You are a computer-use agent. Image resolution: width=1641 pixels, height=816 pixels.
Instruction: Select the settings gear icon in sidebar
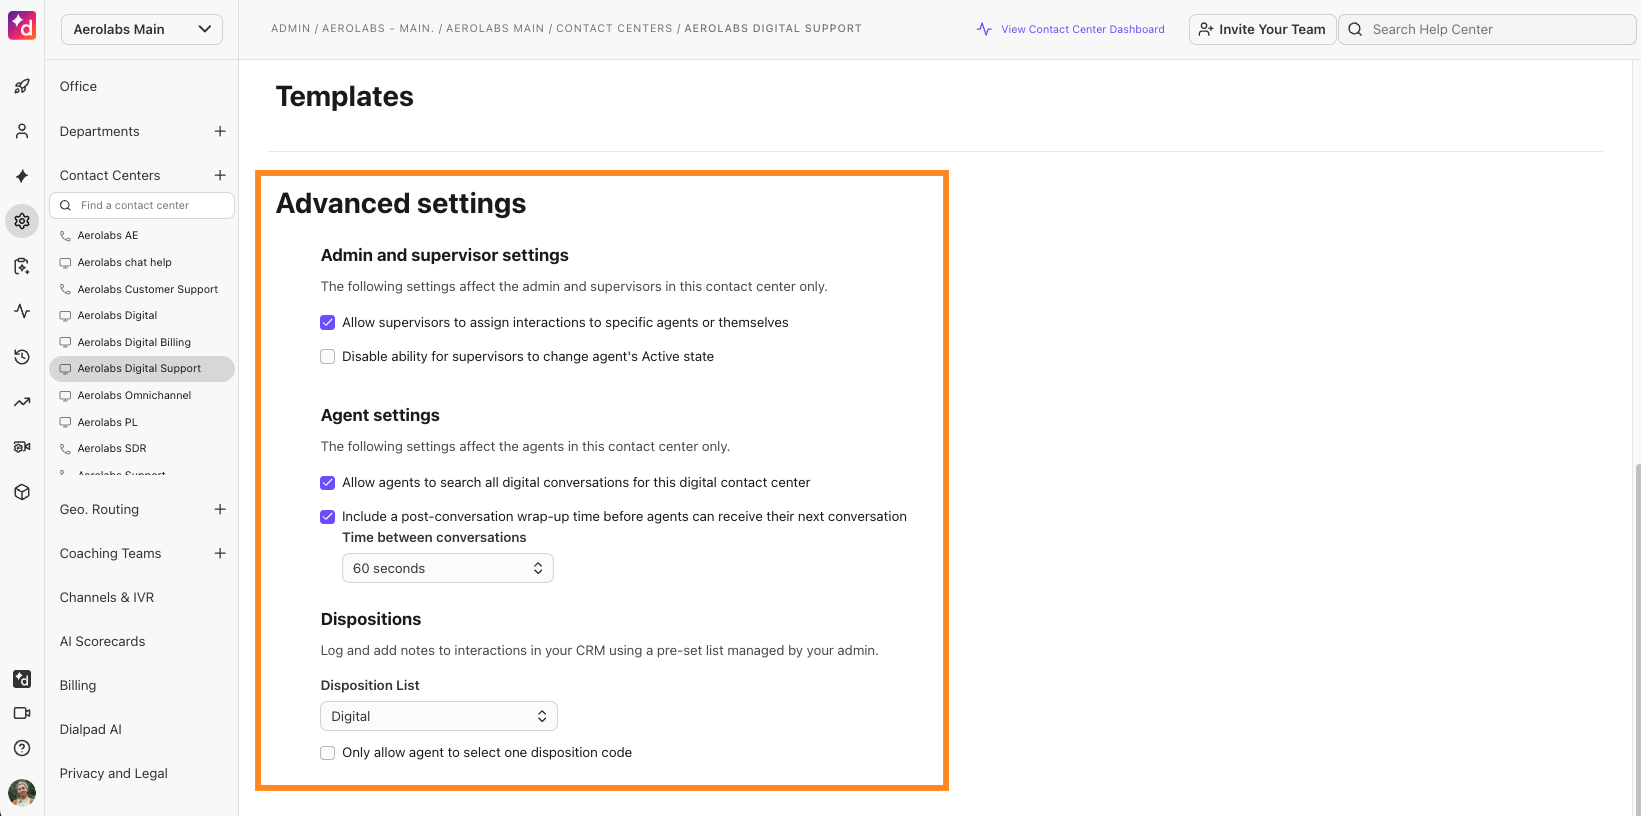click(x=22, y=221)
